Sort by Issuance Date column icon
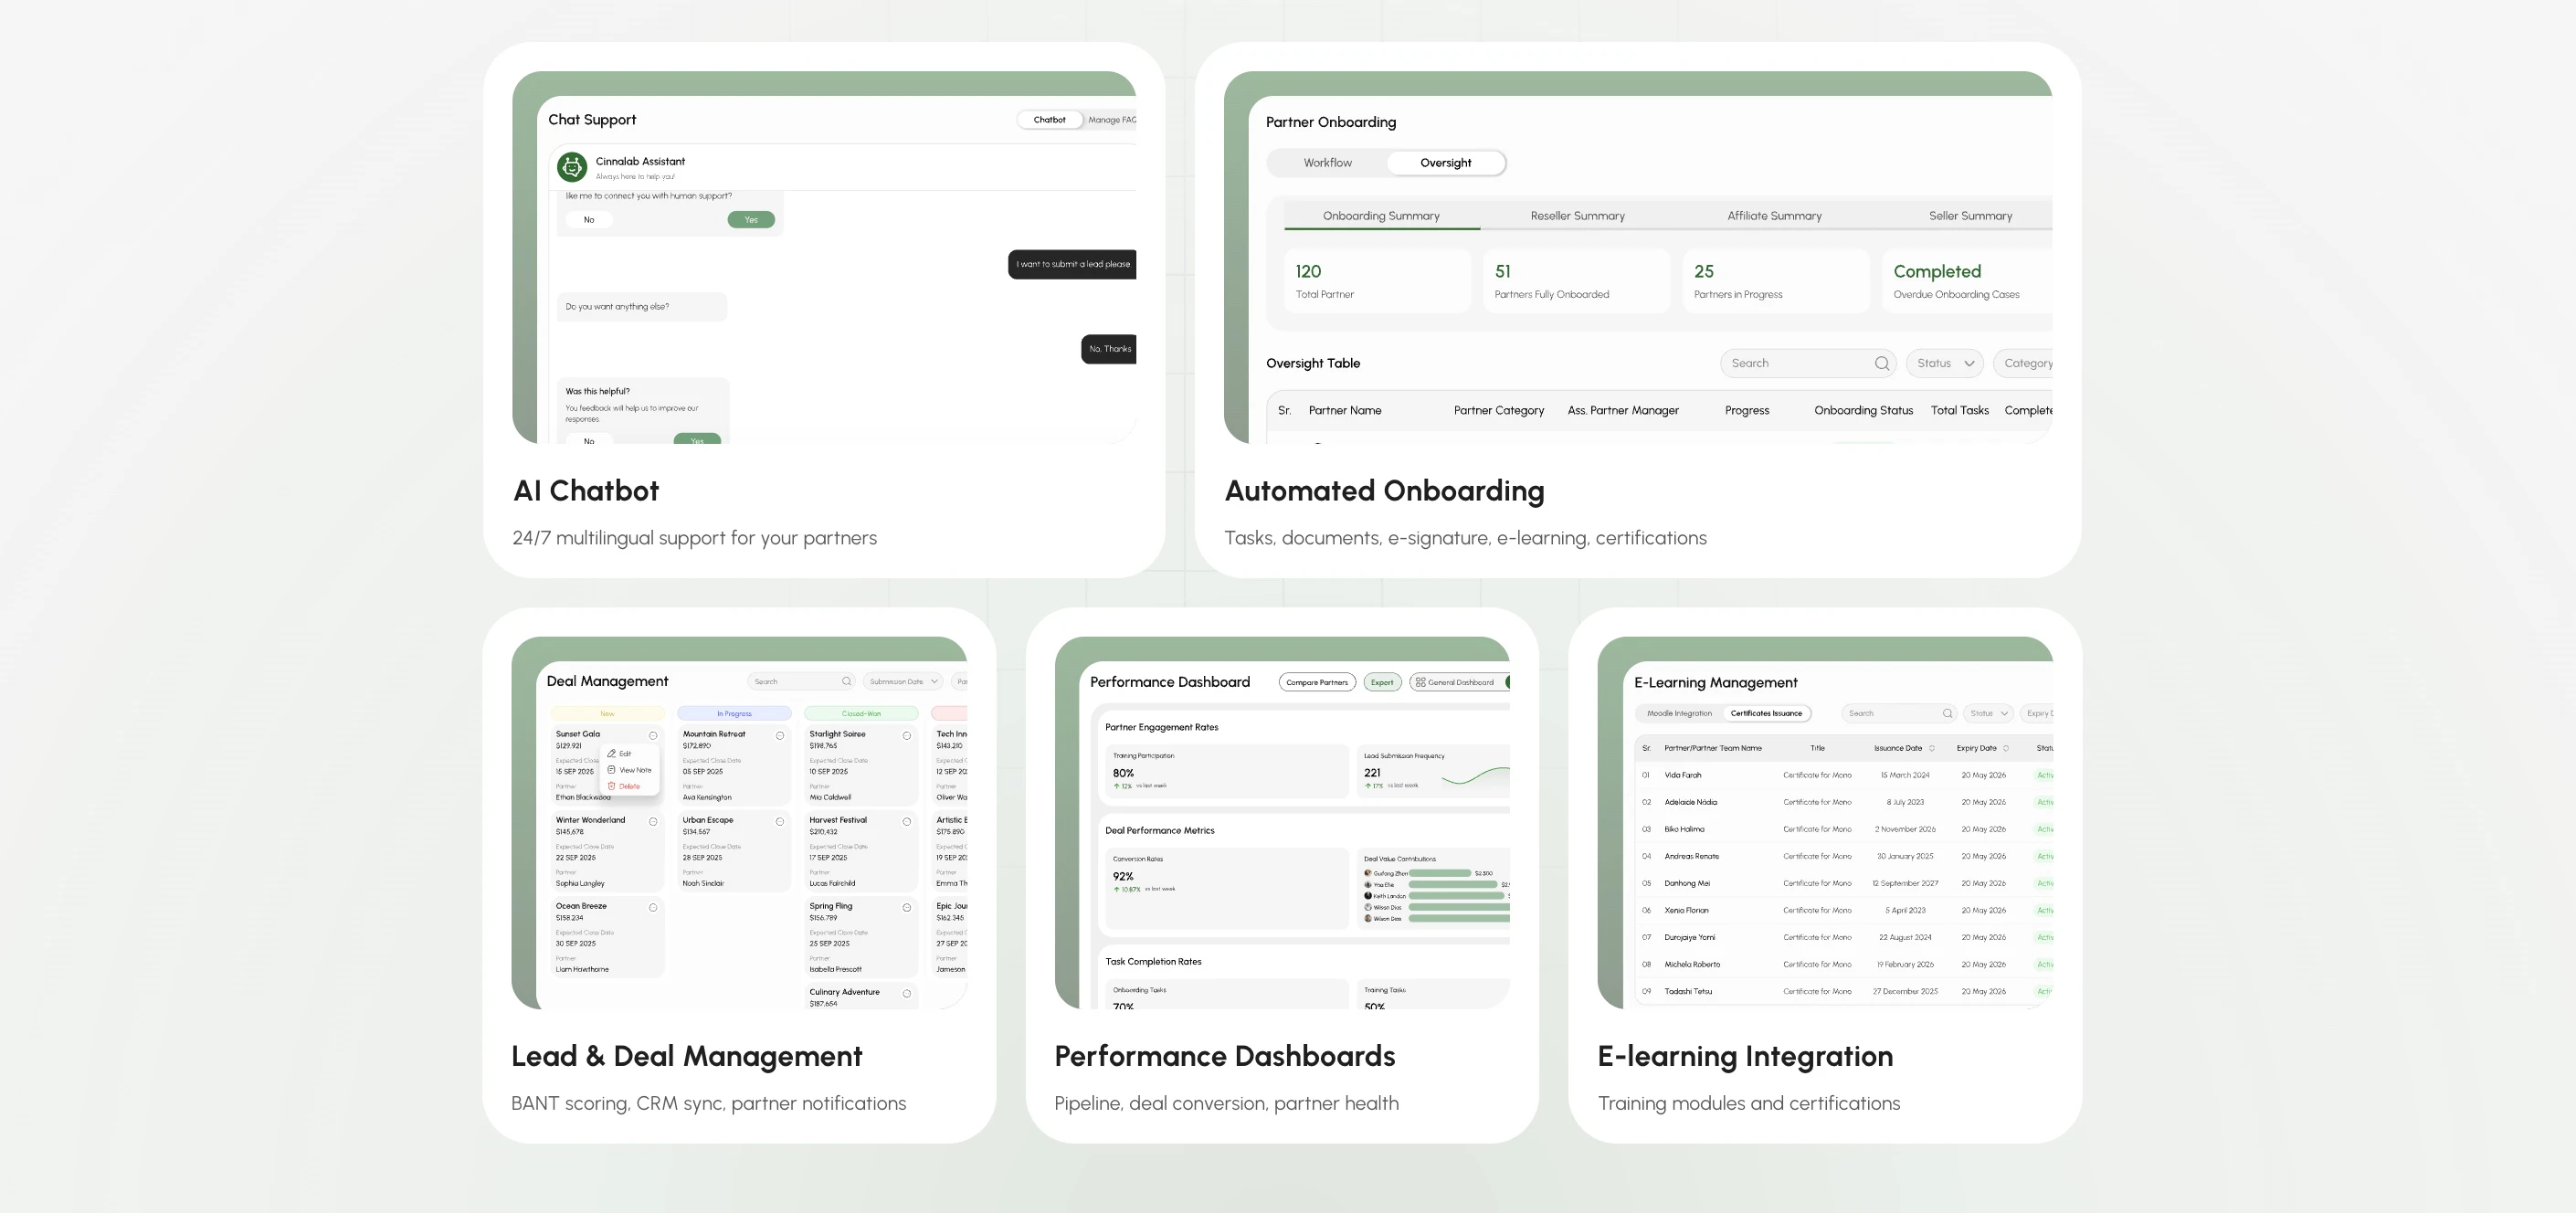Image resolution: width=2576 pixels, height=1213 pixels. tap(1931, 749)
